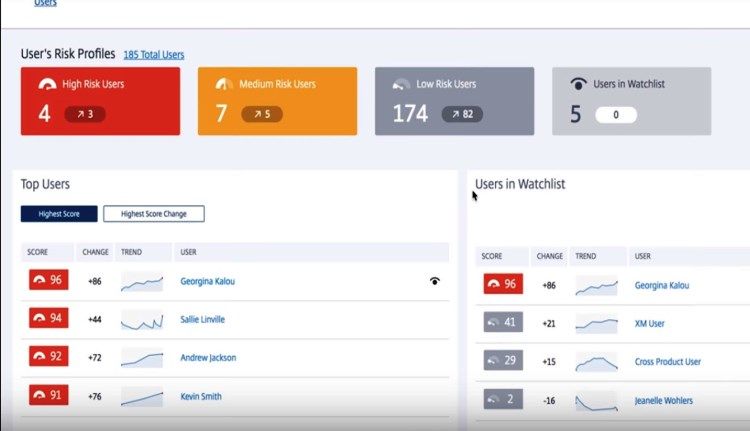Click trend sparkline for Cross Product User
The image size is (750, 431).
(596, 363)
